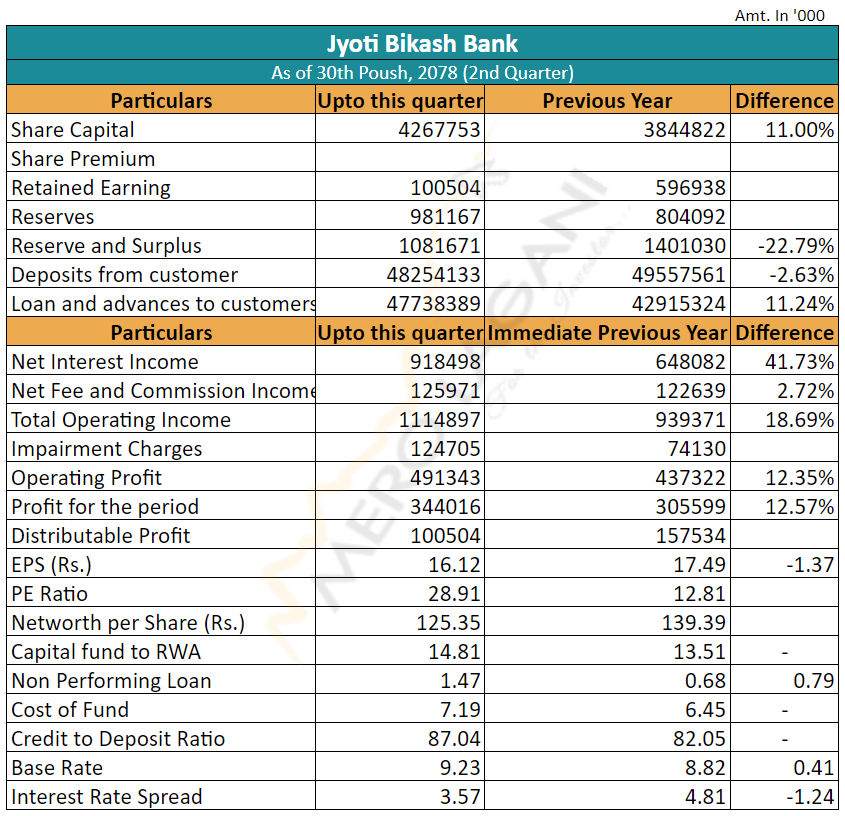Select the value 918498

click(x=445, y=362)
